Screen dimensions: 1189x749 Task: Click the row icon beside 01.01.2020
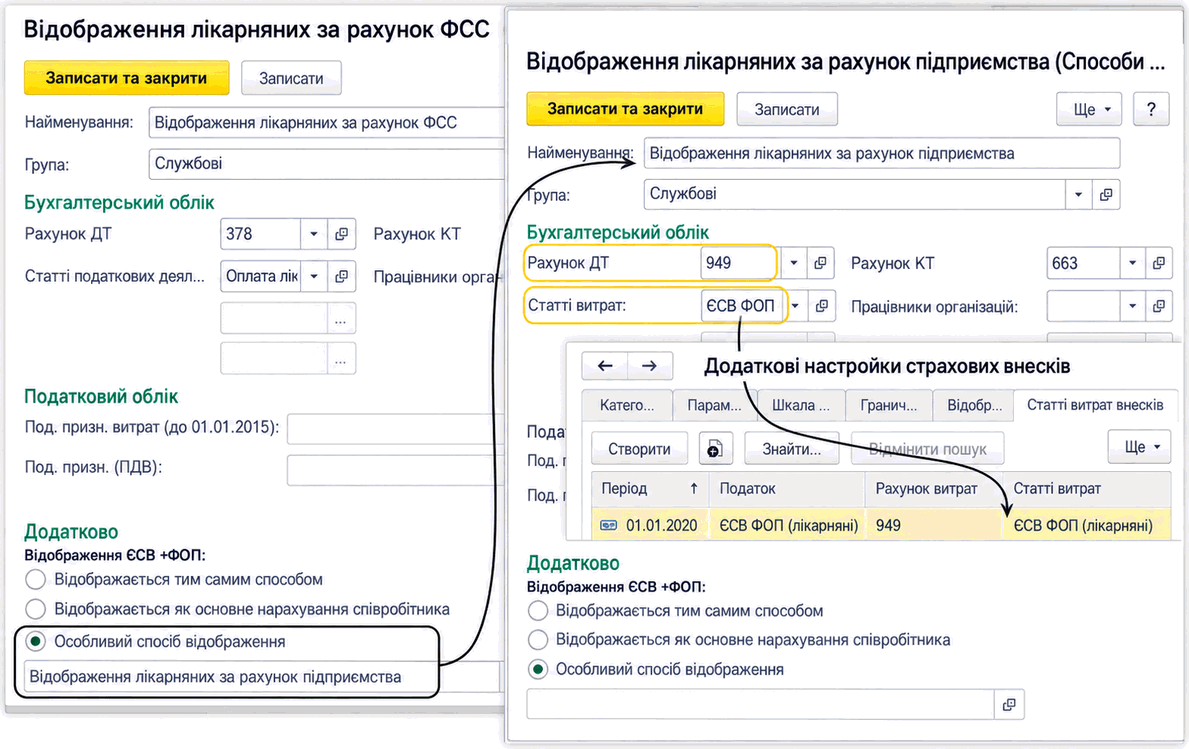609,525
